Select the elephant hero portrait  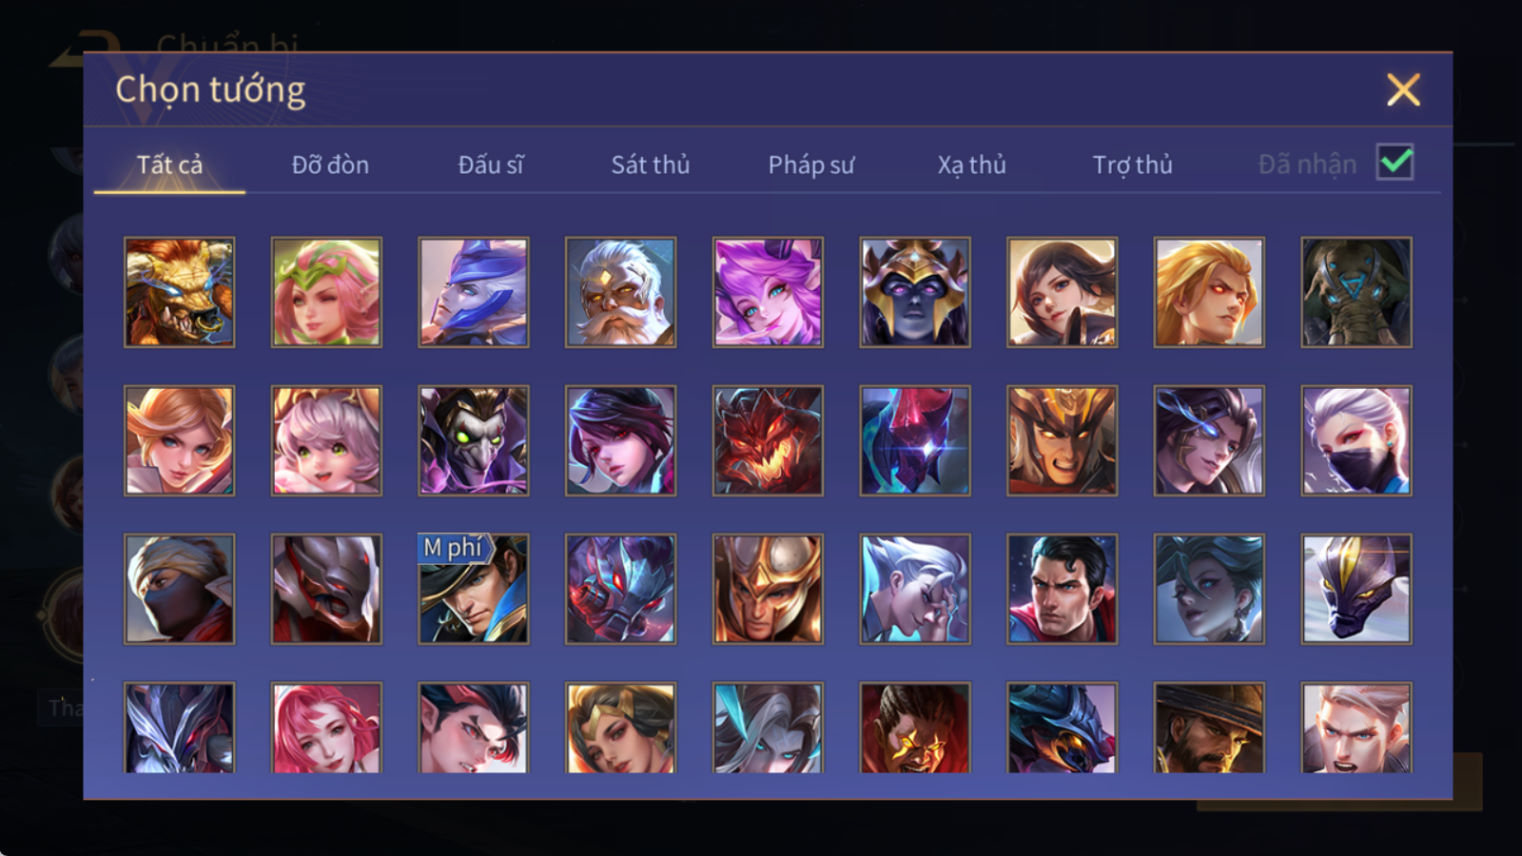click(x=1356, y=292)
